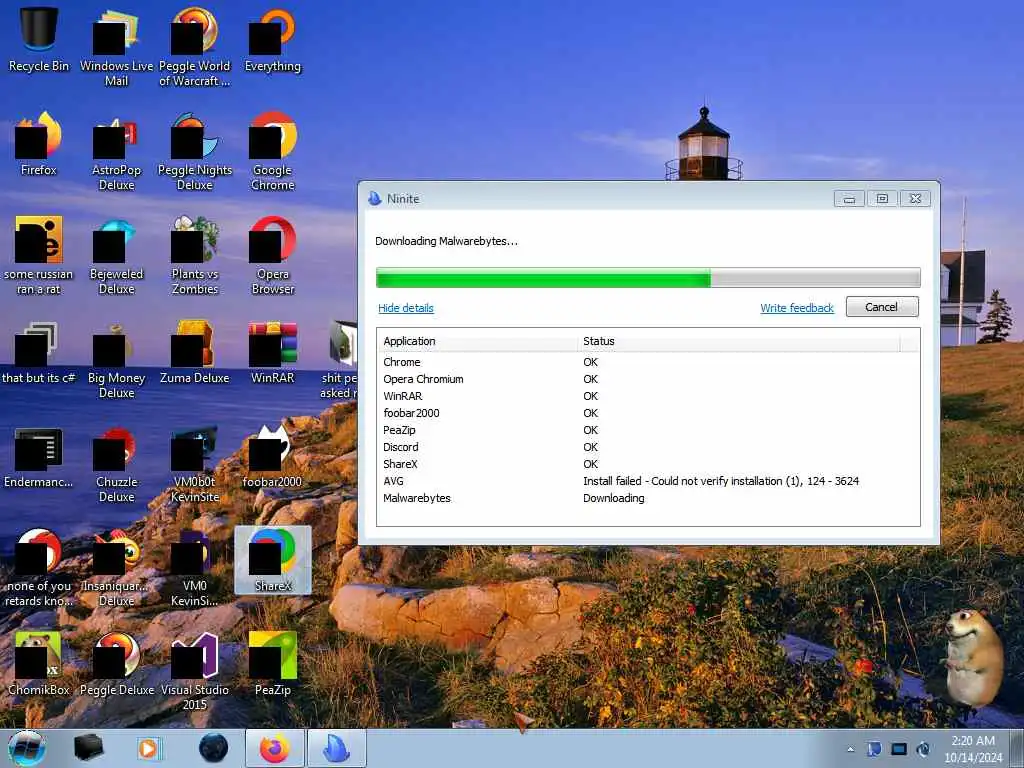Click the Ninite download progress bar

648,278
